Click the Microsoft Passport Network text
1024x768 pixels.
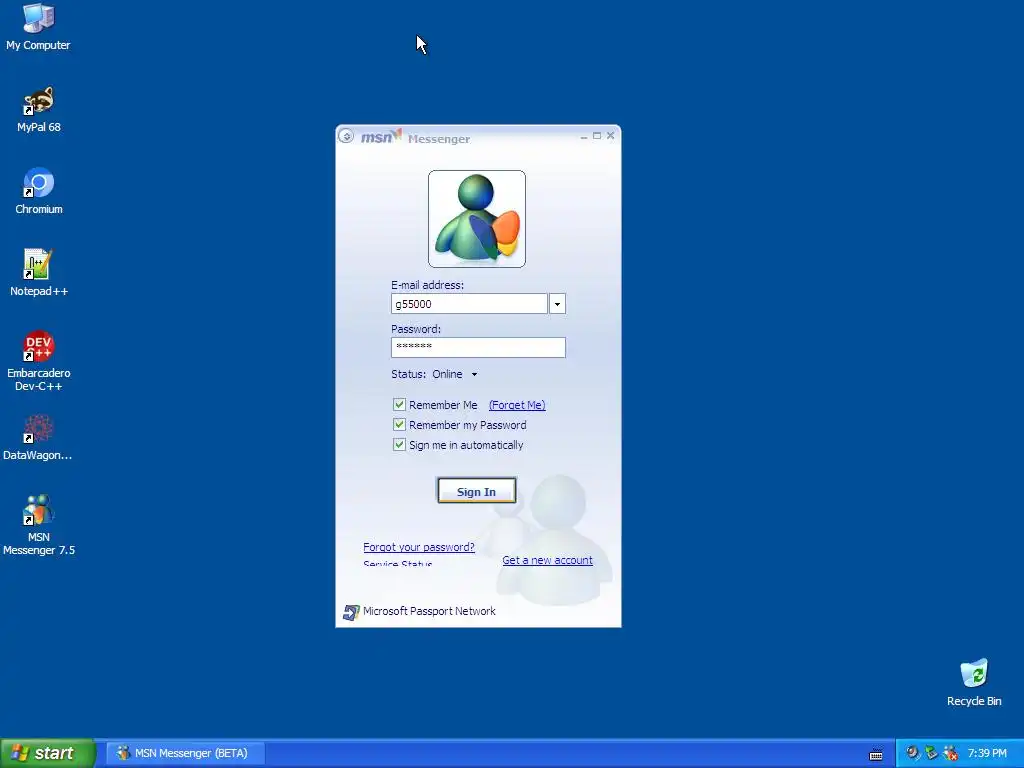tap(429, 611)
